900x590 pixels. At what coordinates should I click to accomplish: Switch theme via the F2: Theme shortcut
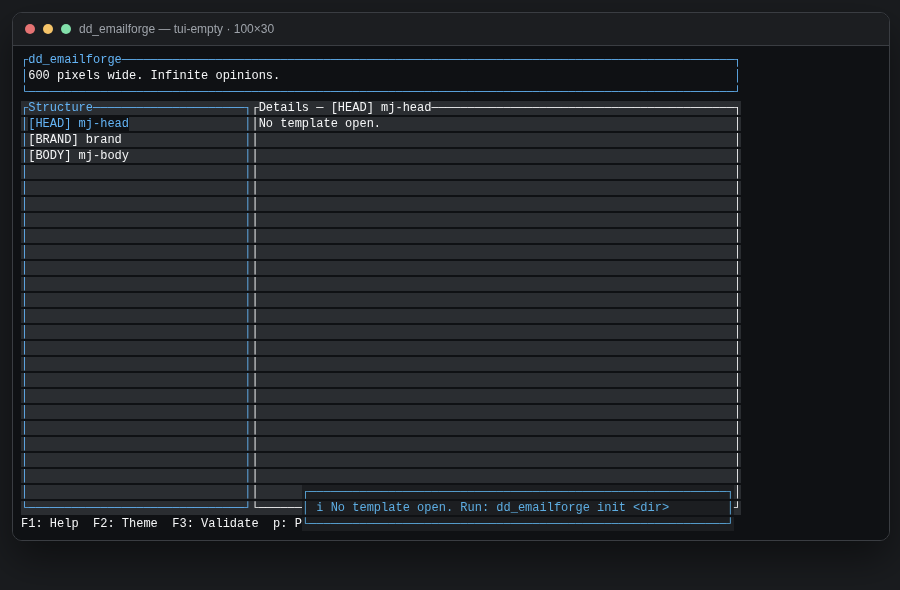pyautogui.click(x=125, y=523)
